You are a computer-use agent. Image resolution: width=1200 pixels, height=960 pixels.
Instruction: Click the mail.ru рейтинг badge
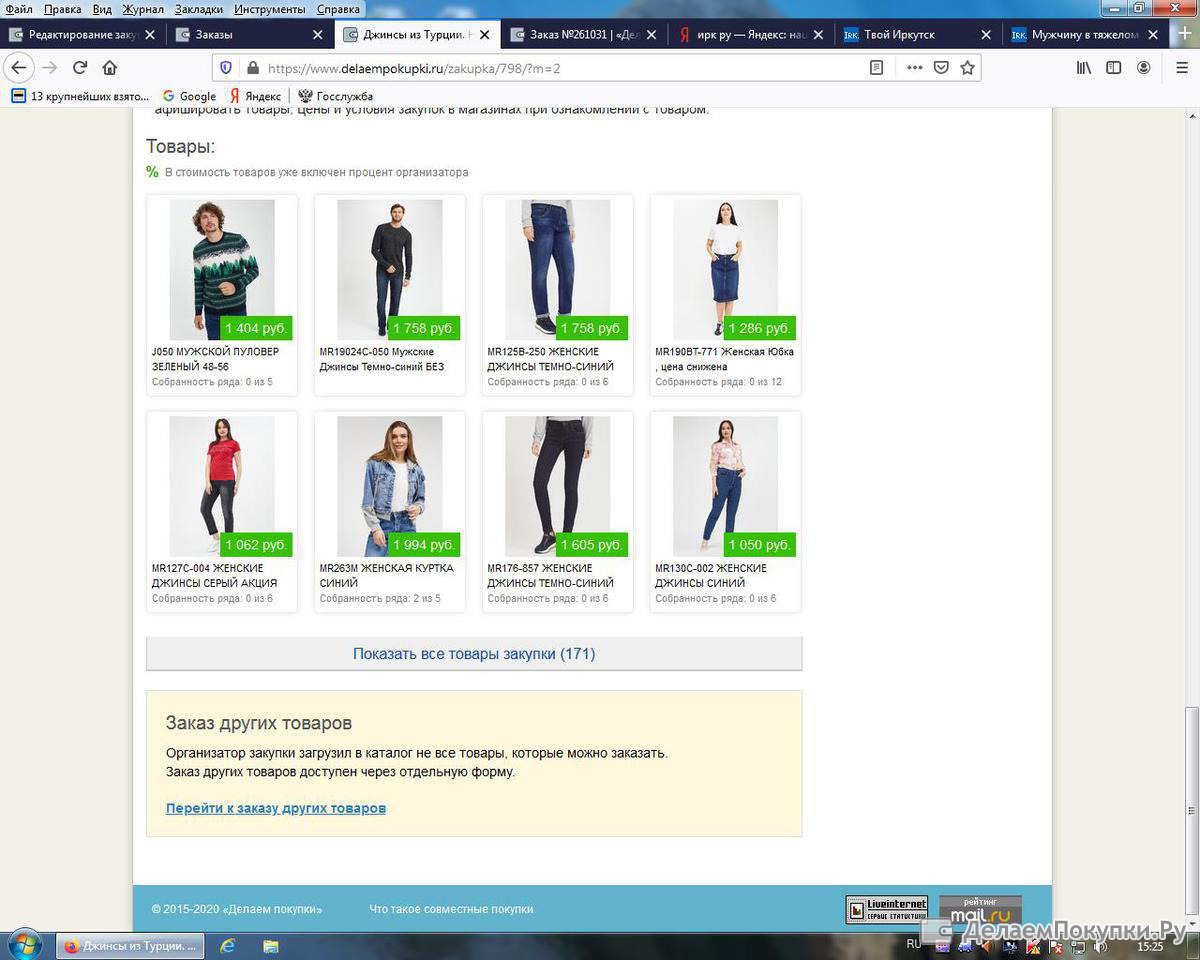coord(980,908)
